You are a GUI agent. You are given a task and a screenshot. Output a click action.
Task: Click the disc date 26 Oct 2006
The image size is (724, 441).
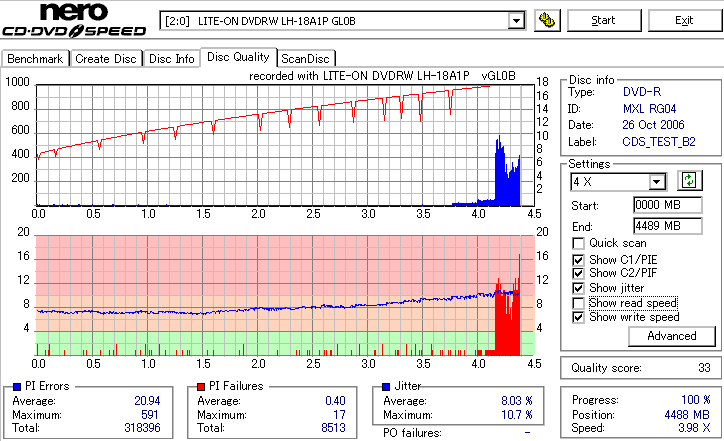[x=653, y=125]
